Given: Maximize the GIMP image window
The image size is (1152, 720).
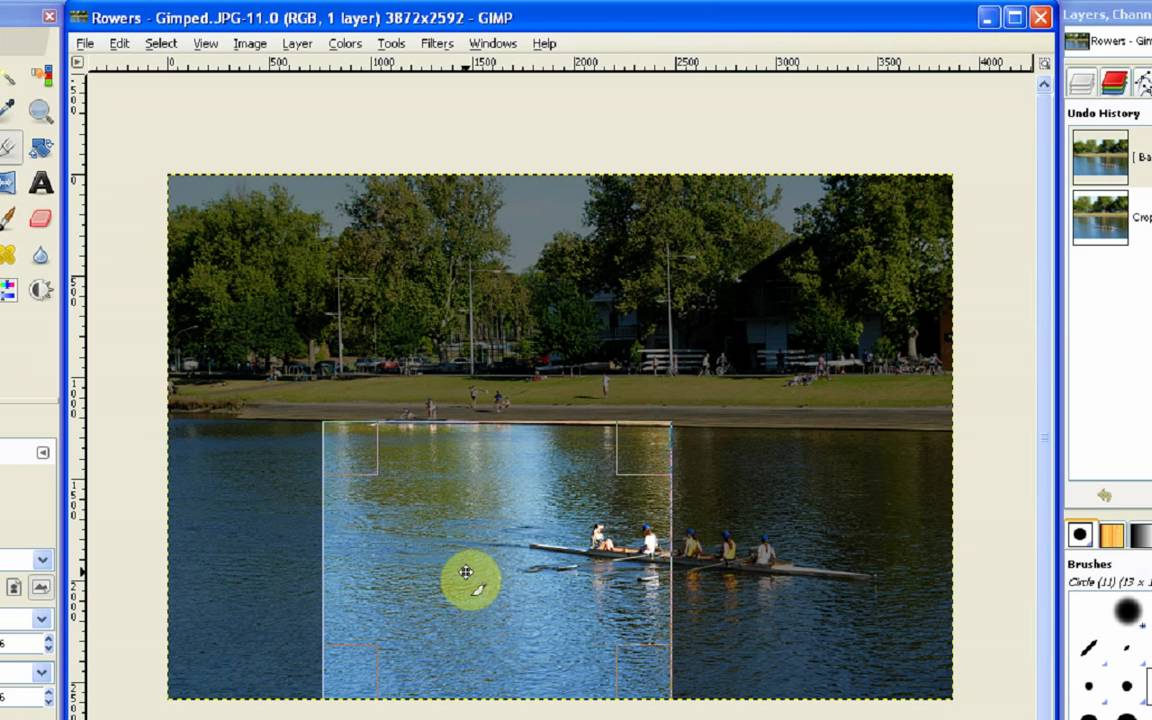Looking at the screenshot, I should [x=1015, y=17].
